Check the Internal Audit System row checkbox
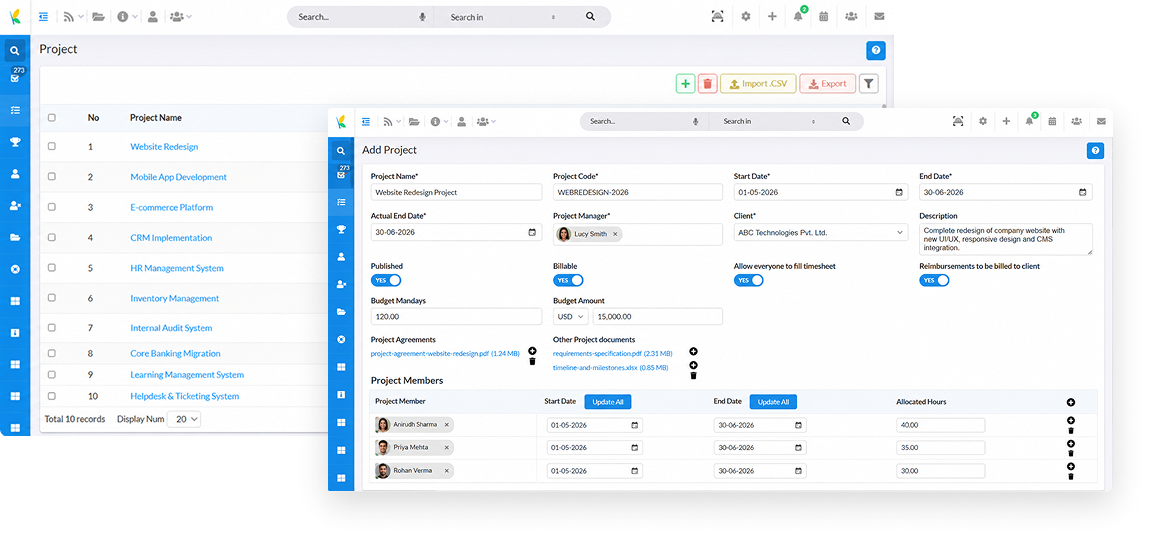Viewport: 1149px width, 540px height. [51, 328]
